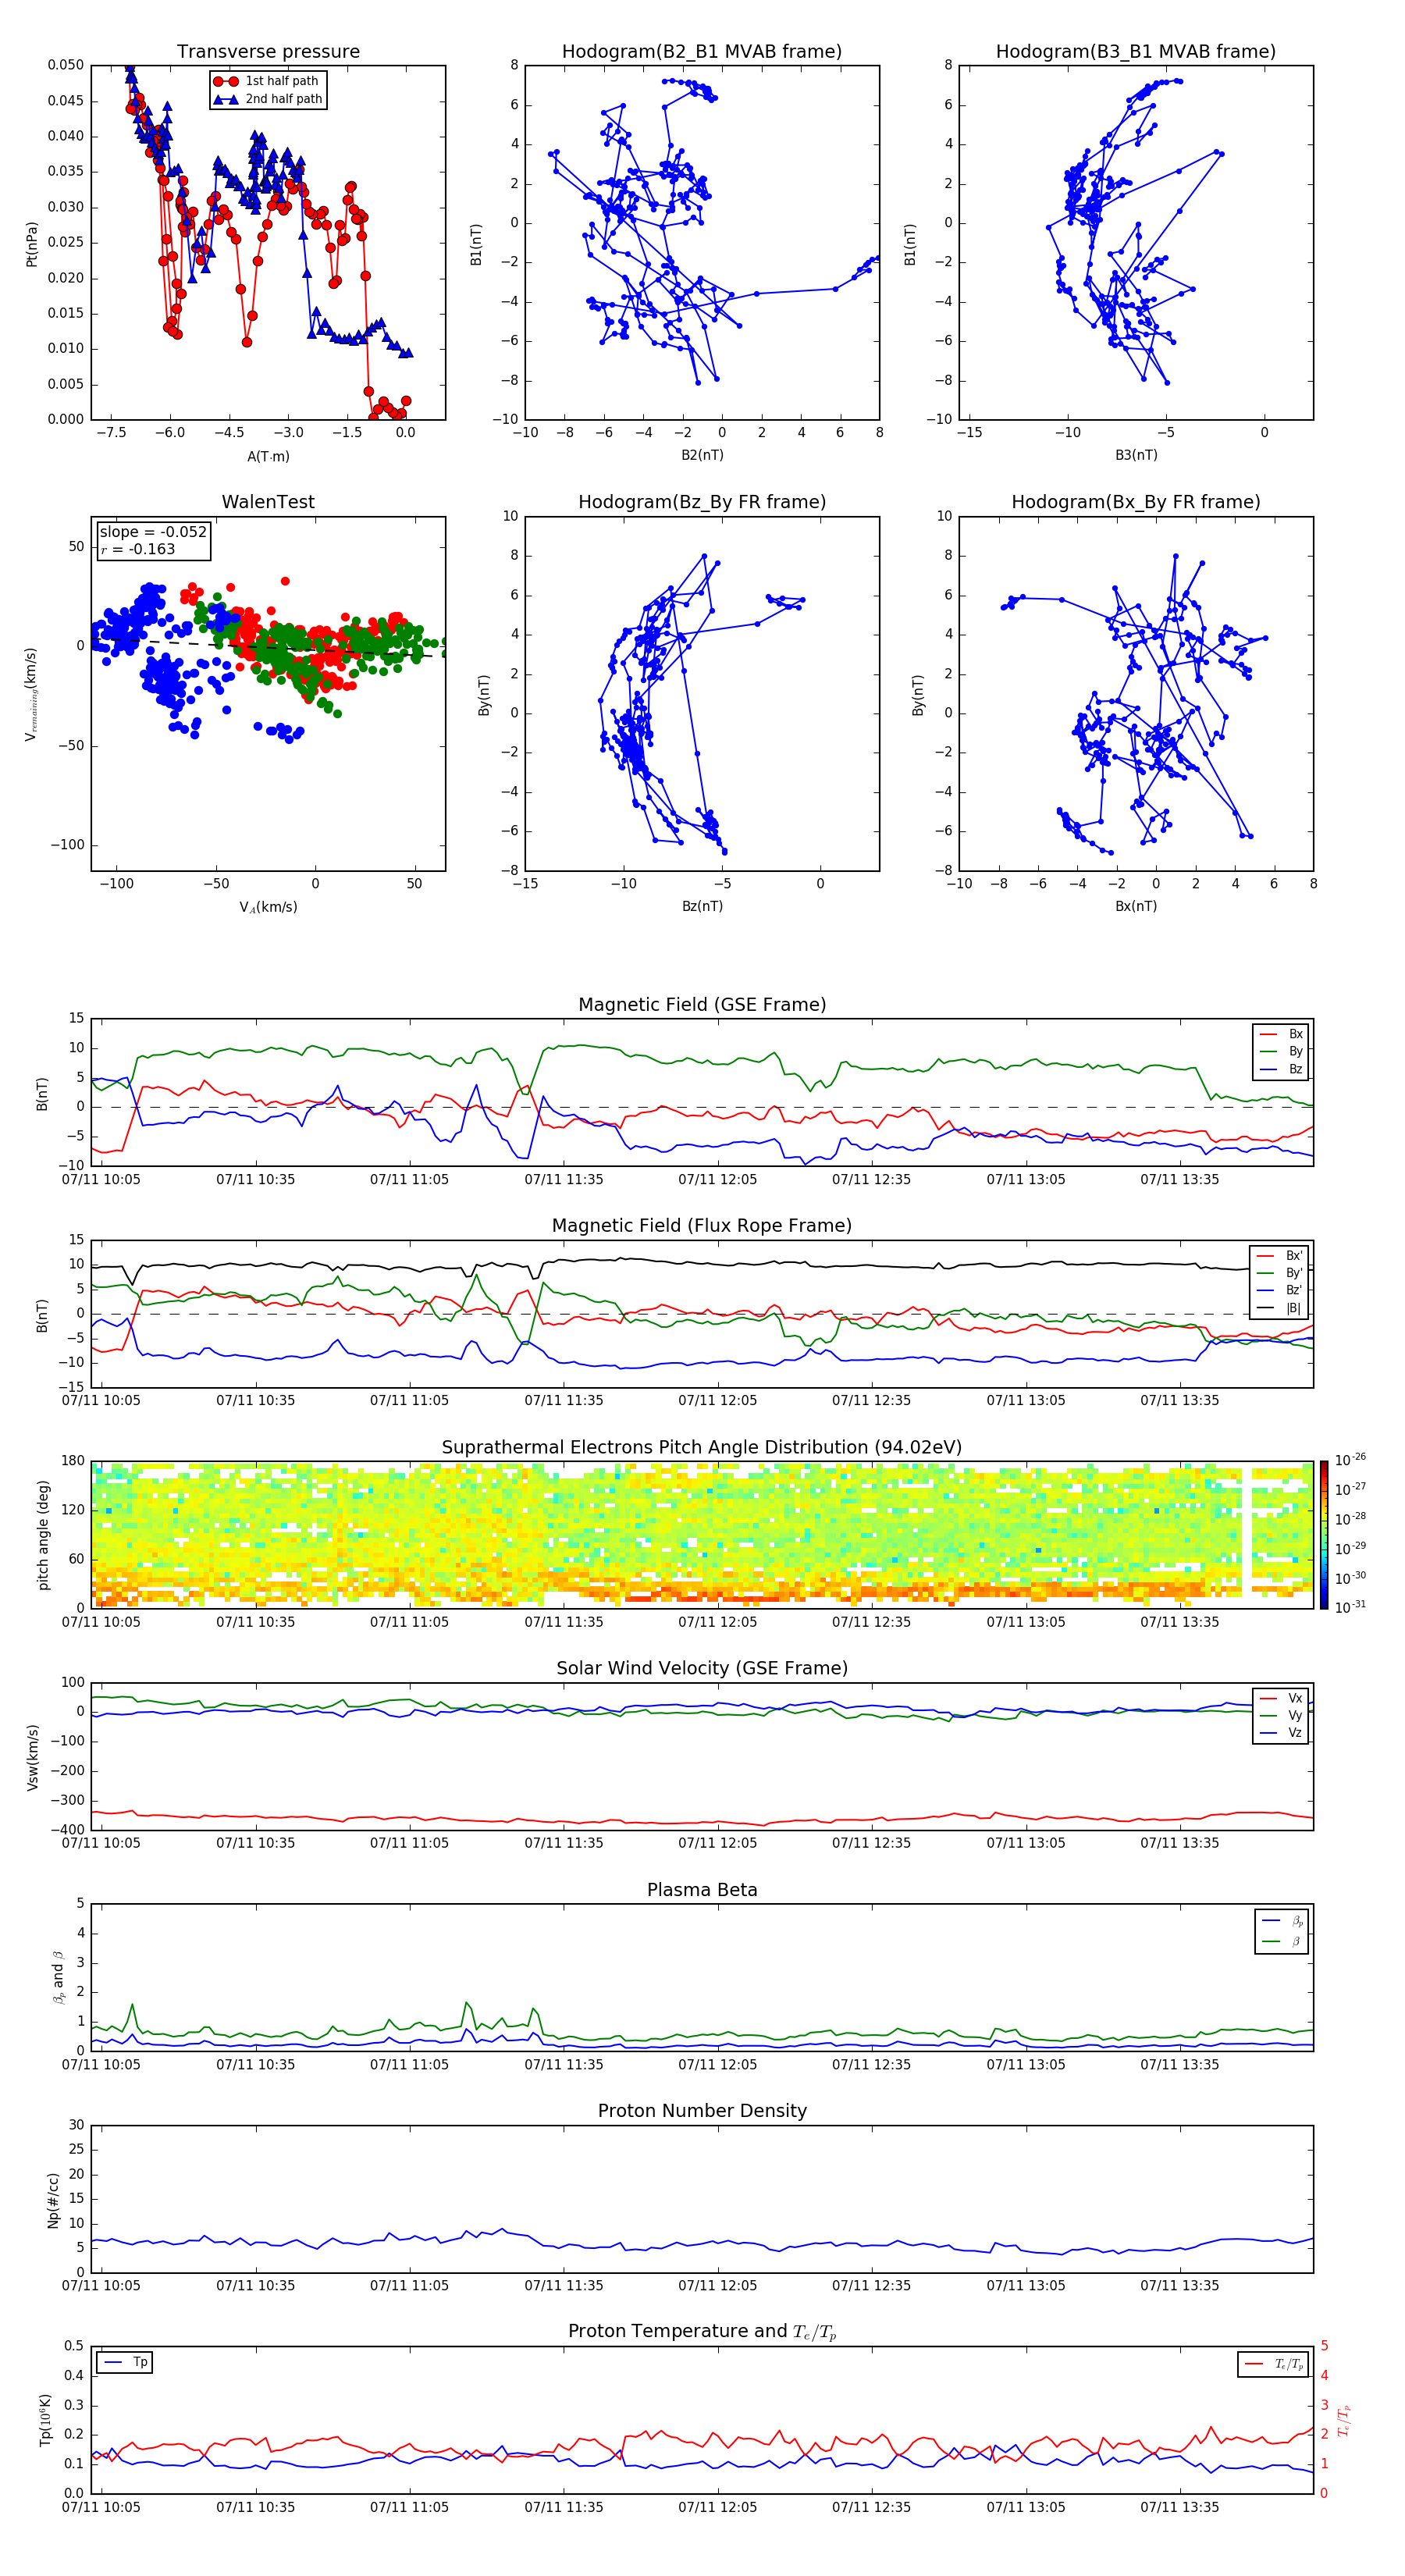Image resolution: width=1405 pixels, height=2576 pixels.
Task: Click the 'V_A(km/s)' x-axis label
Action: click(x=268, y=908)
